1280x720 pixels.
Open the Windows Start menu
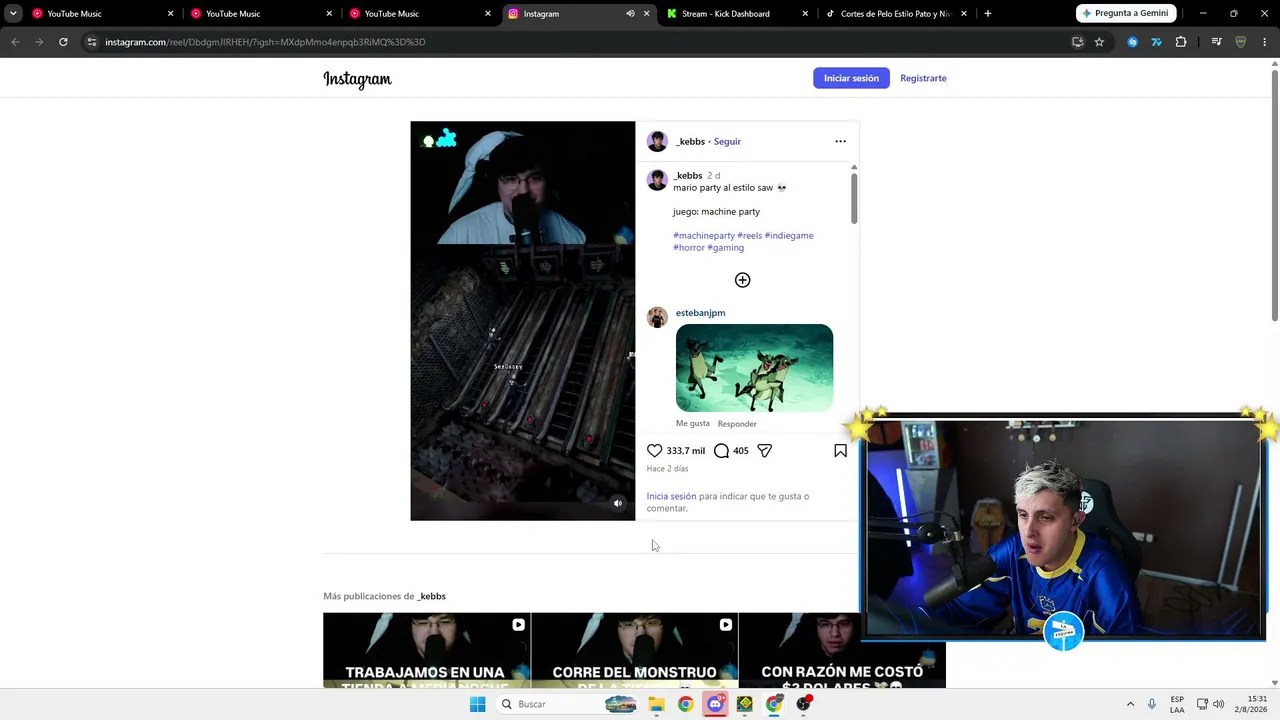tap(477, 704)
